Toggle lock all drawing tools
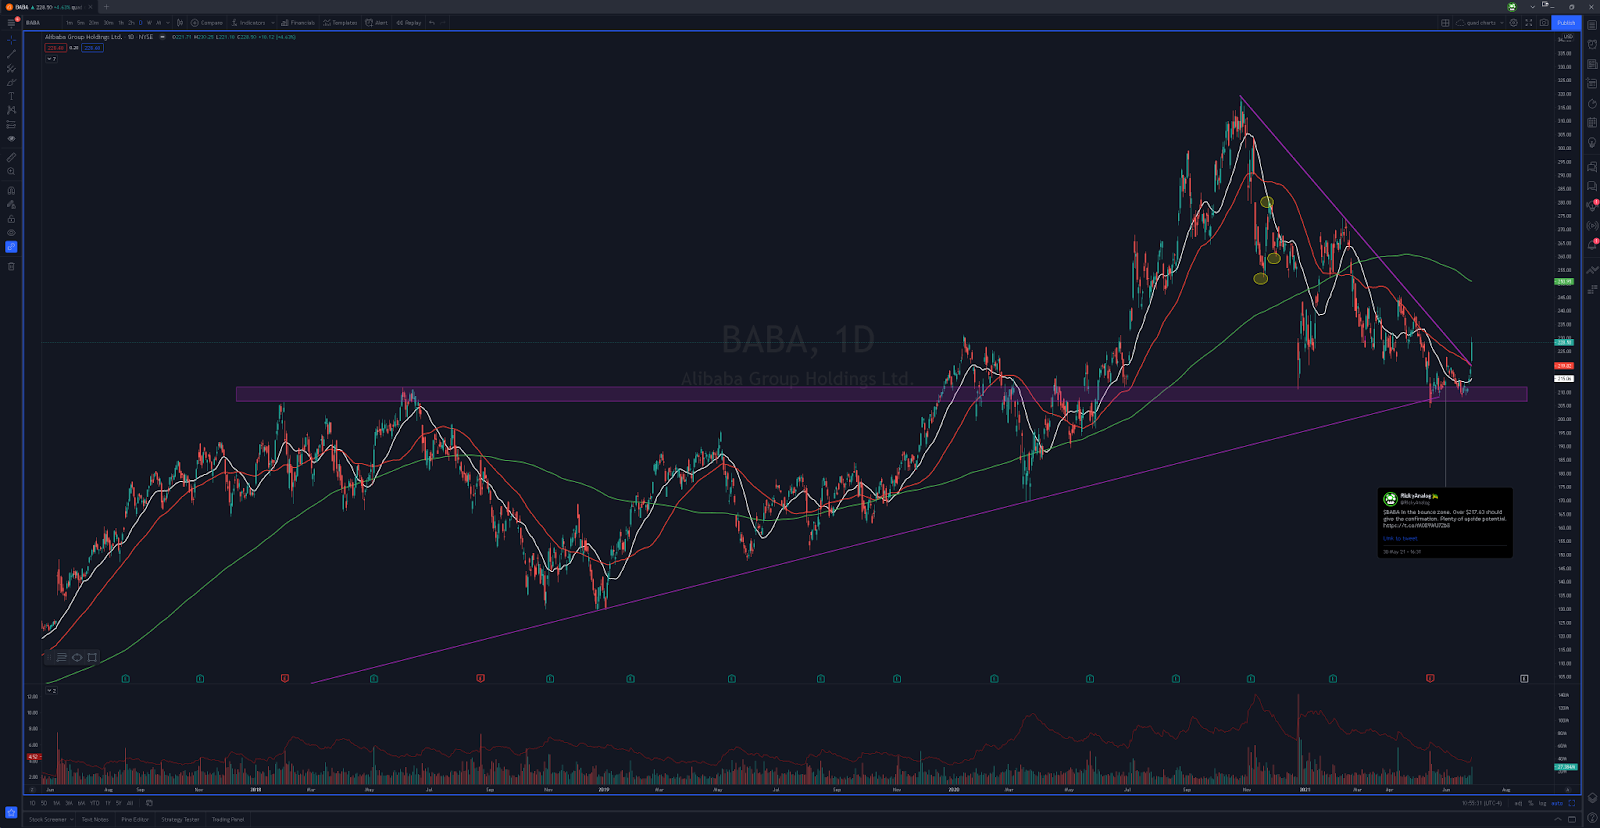 (11, 219)
